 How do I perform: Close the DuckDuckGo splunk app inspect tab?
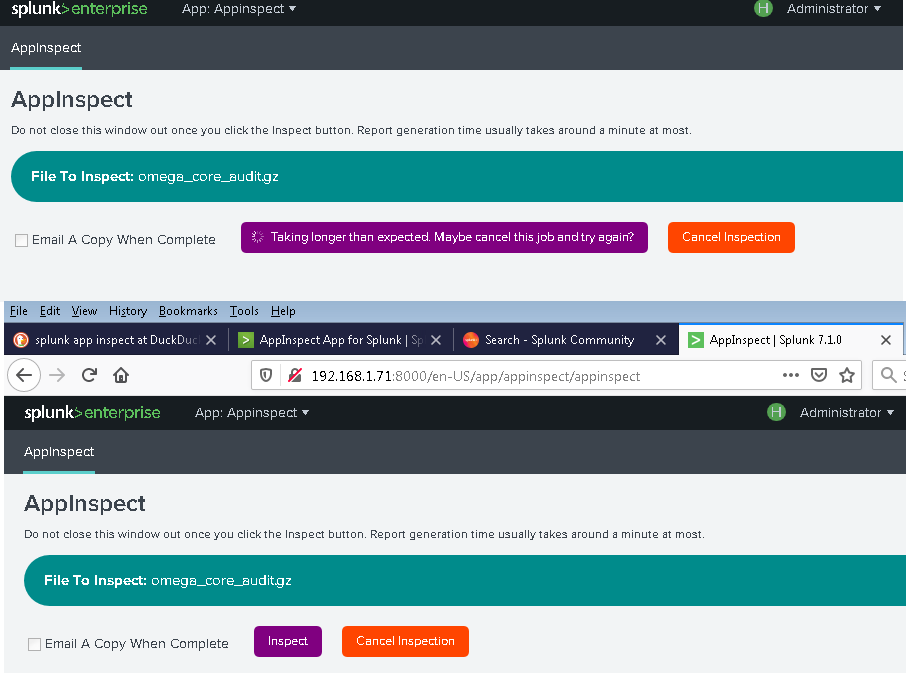point(211,340)
